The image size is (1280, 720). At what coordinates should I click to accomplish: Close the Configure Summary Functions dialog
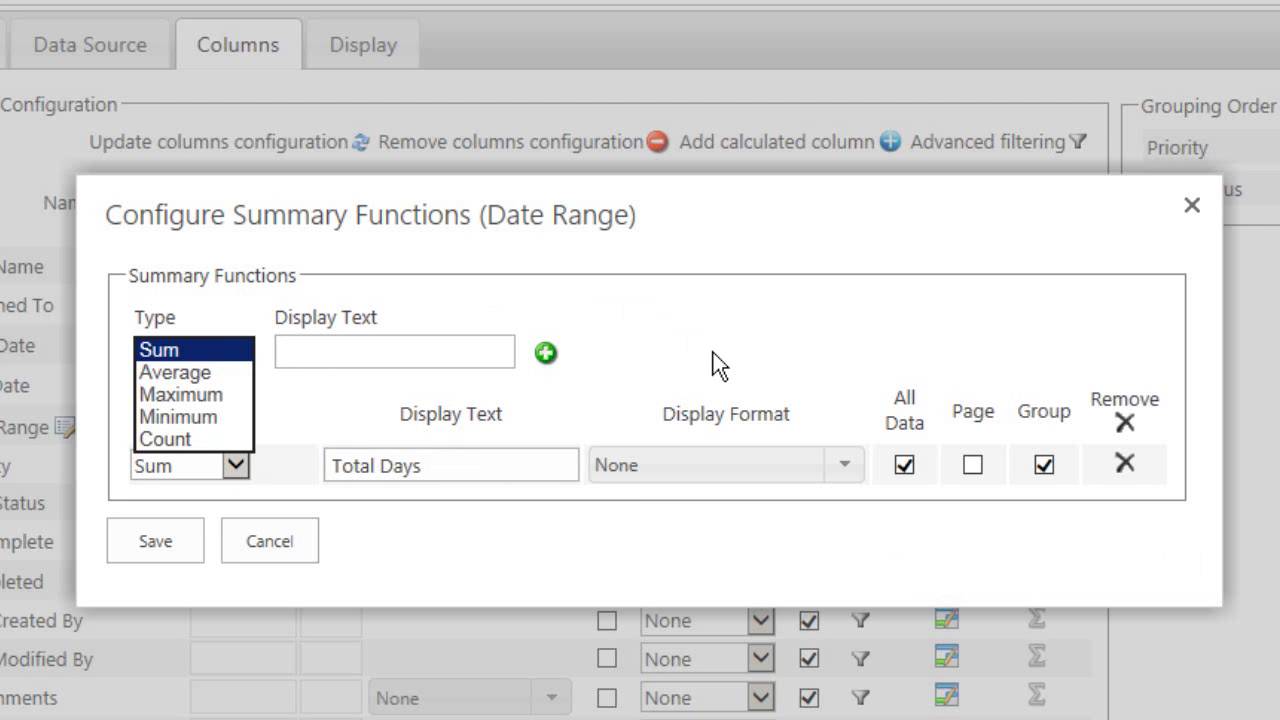click(x=1192, y=205)
